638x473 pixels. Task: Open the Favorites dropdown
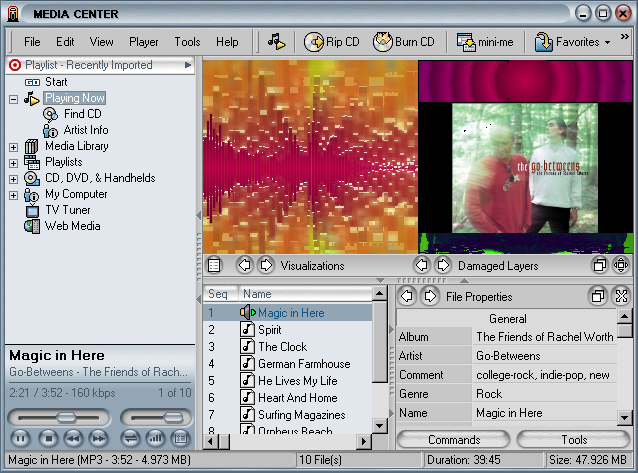pos(572,42)
